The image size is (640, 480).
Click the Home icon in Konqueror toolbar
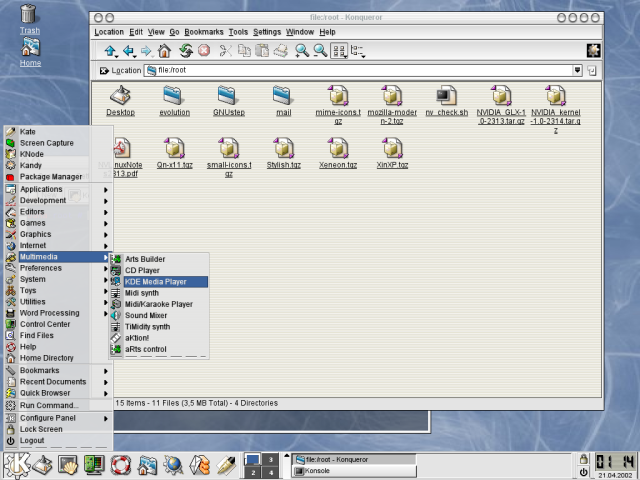[164, 51]
